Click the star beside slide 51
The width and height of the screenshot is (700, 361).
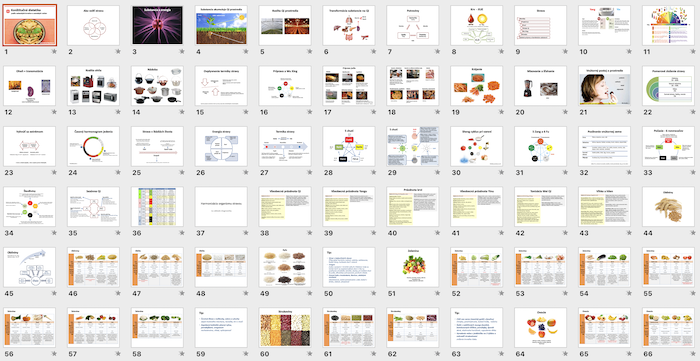(437, 293)
